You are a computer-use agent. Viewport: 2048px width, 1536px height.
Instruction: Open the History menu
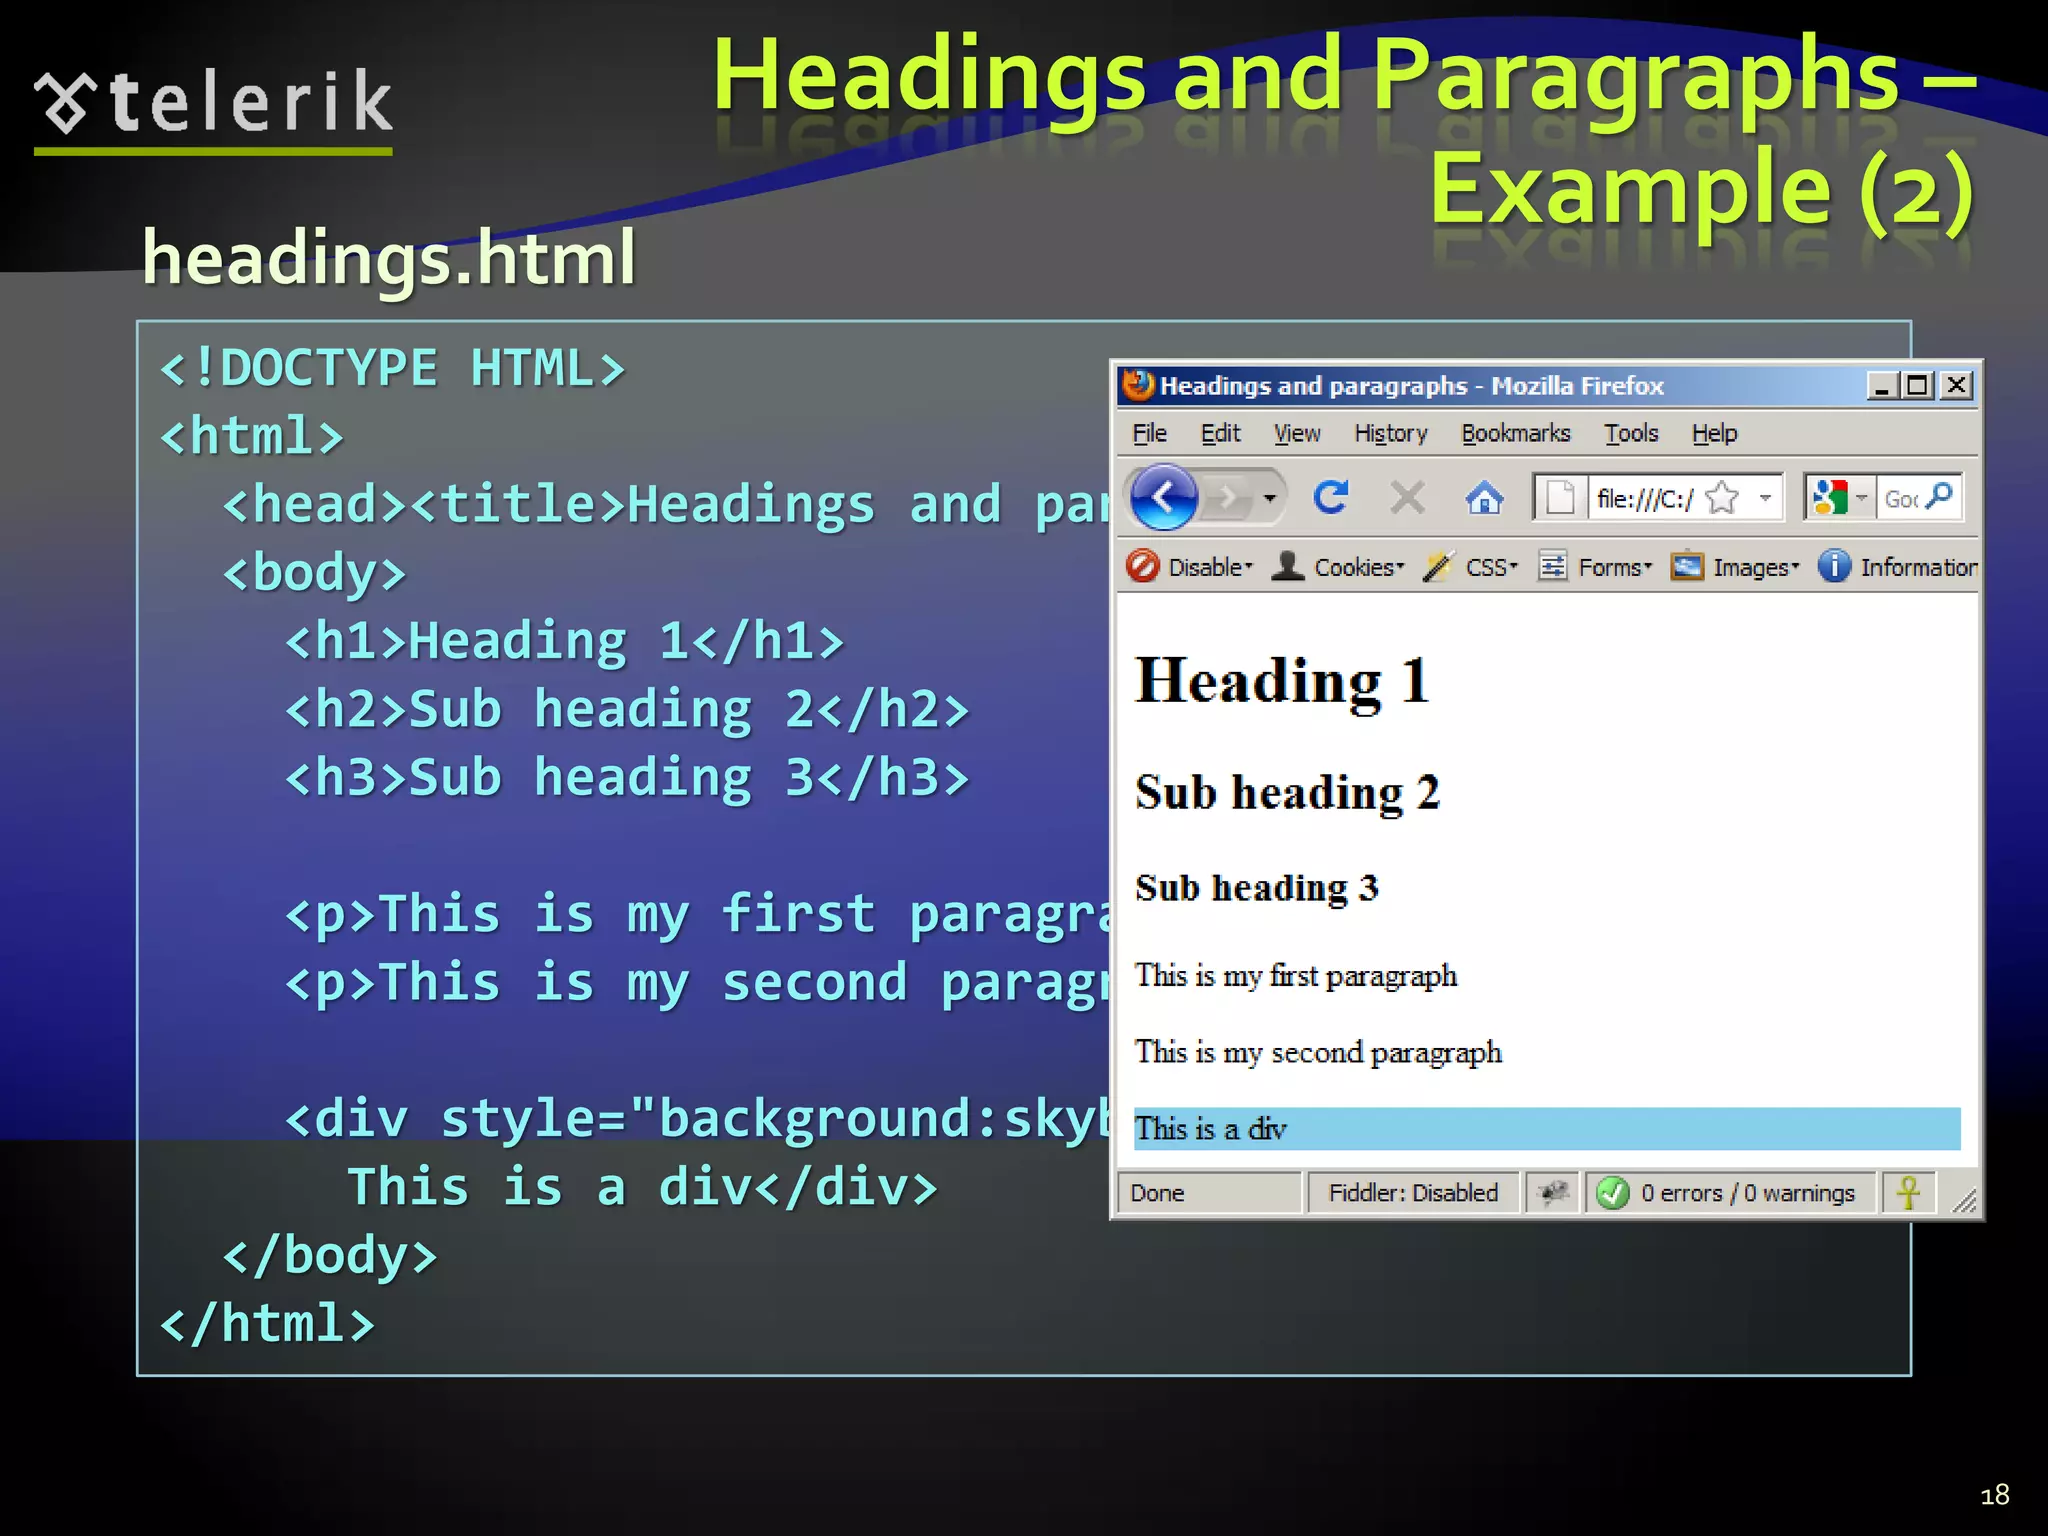[1390, 433]
